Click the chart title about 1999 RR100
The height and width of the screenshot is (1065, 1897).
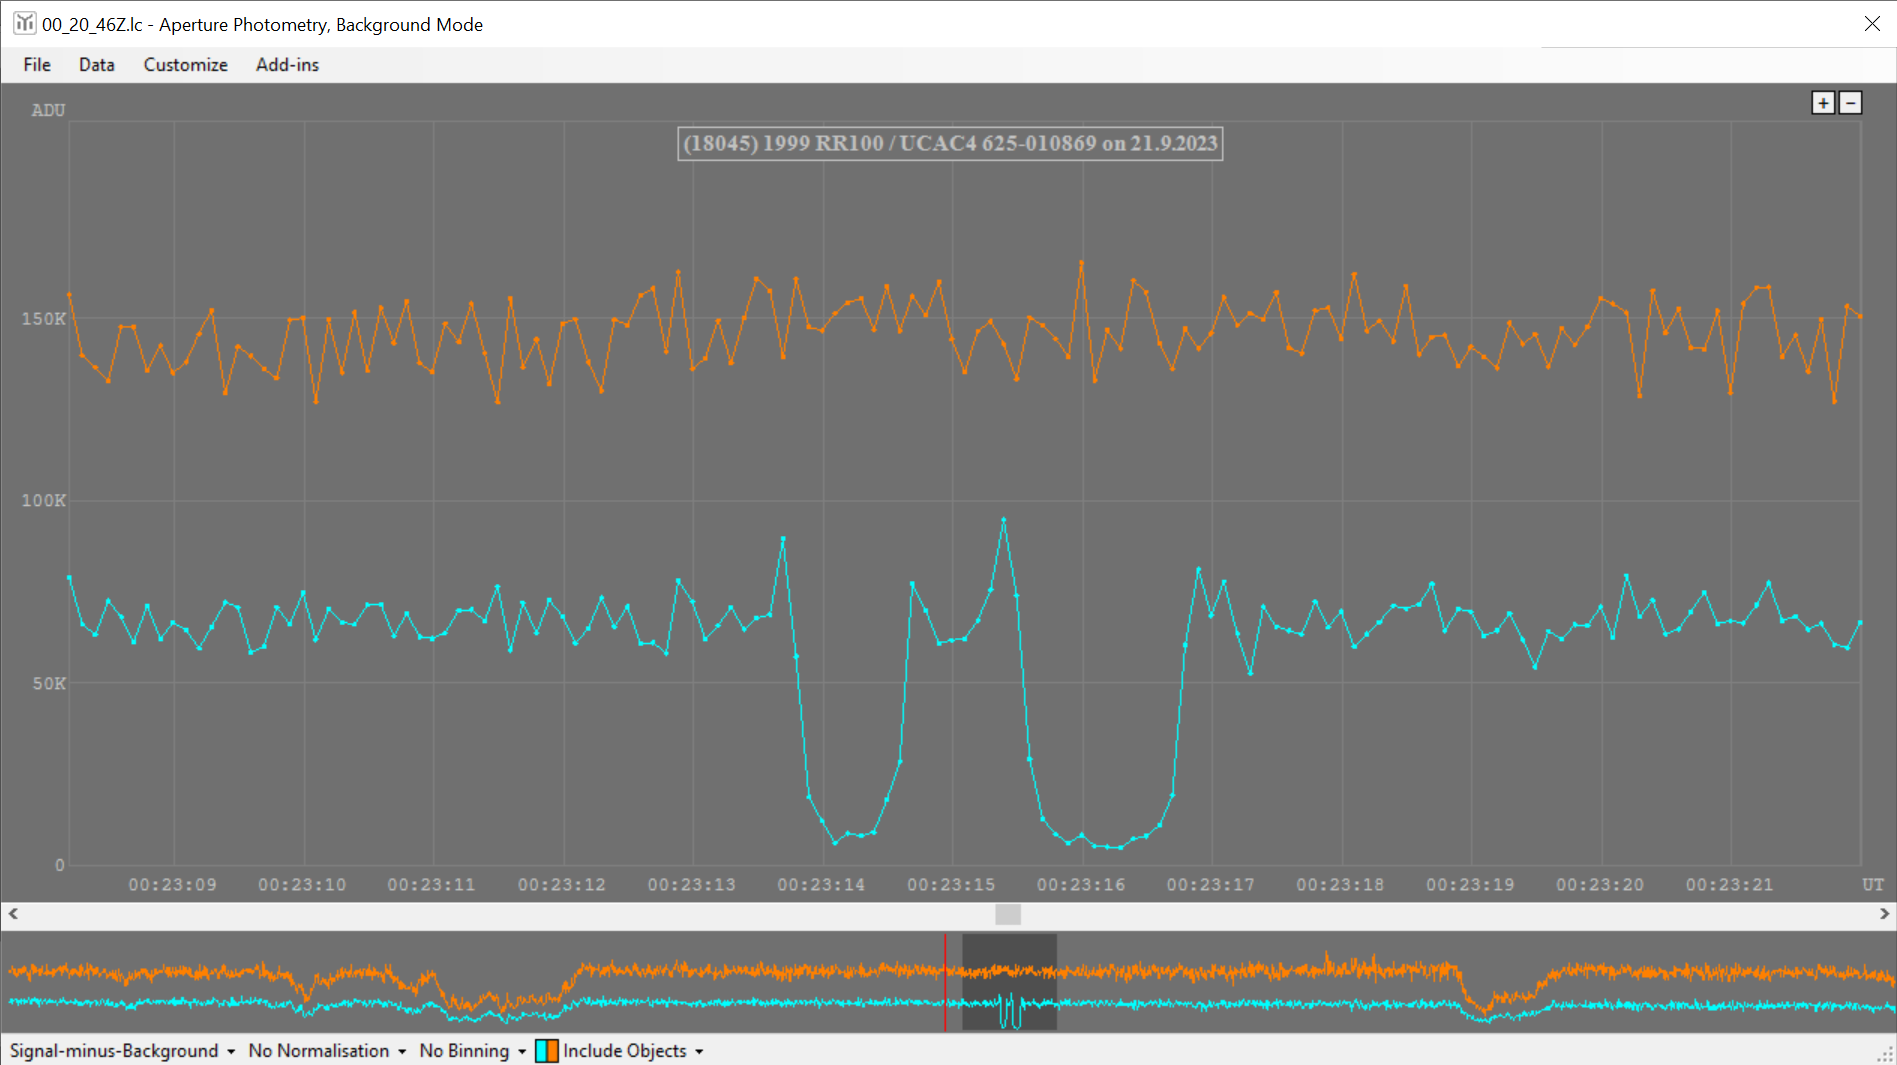[950, 143]
